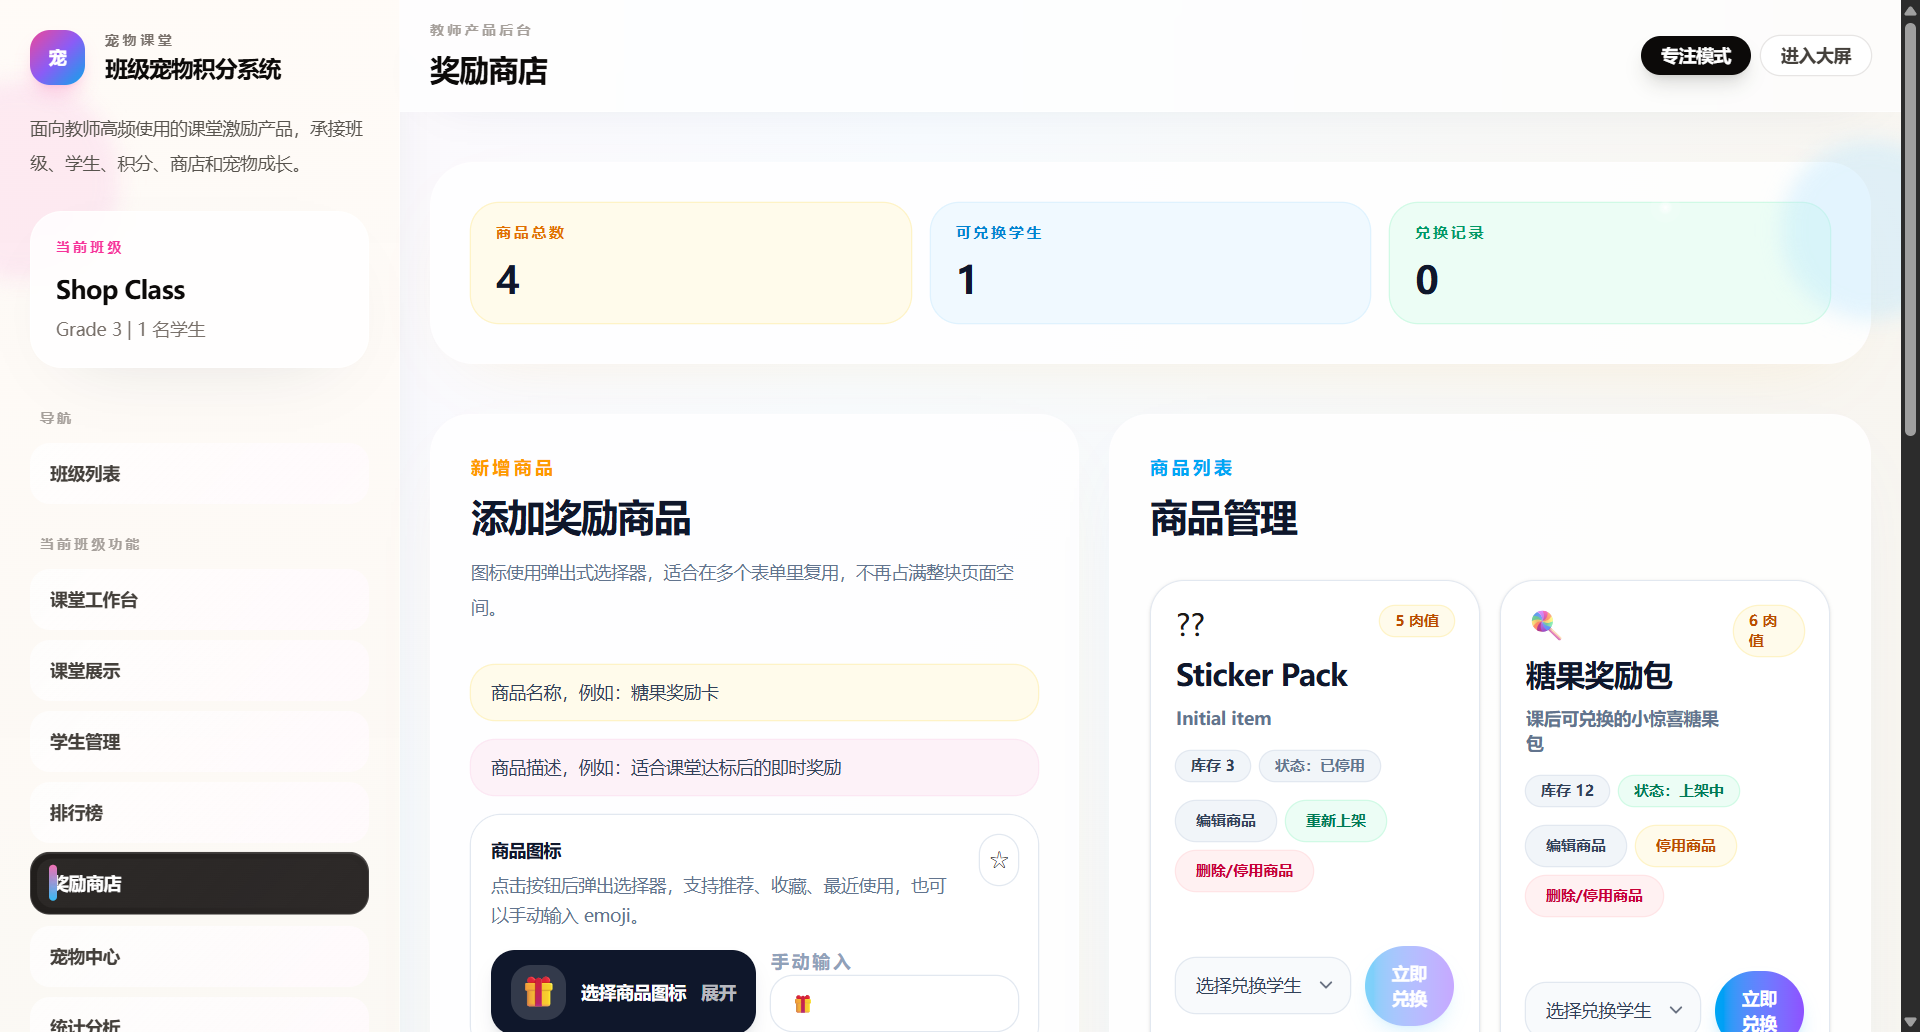Screen dimensions: 1920x1032
Task: Click the 商品名称 input field
Action: tap(754, 692)
